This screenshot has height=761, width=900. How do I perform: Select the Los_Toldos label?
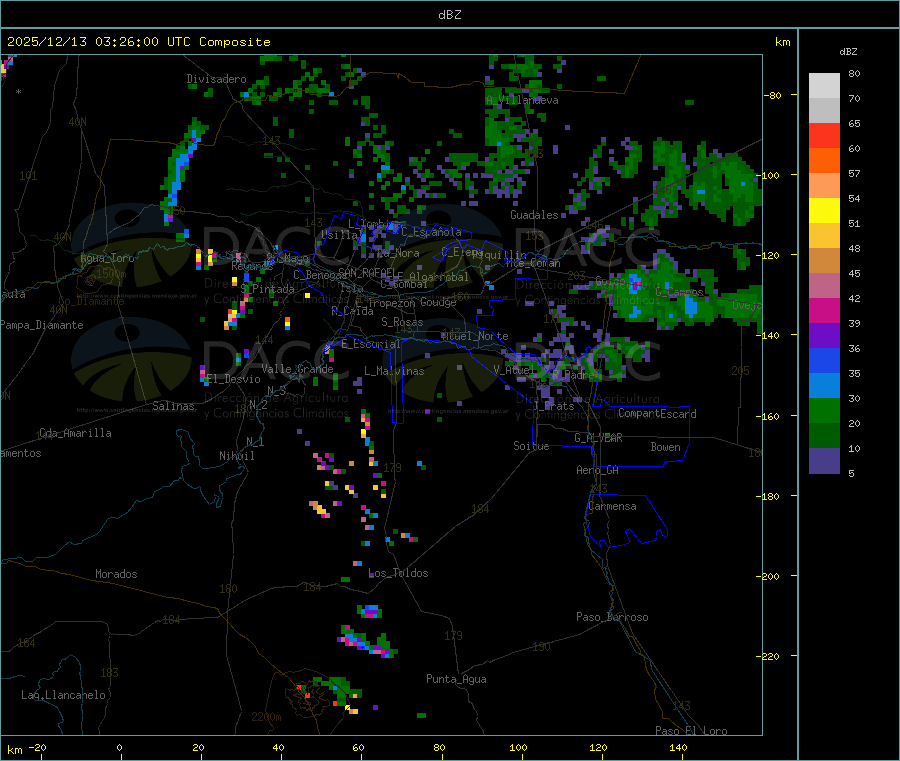tap(398, 573)
